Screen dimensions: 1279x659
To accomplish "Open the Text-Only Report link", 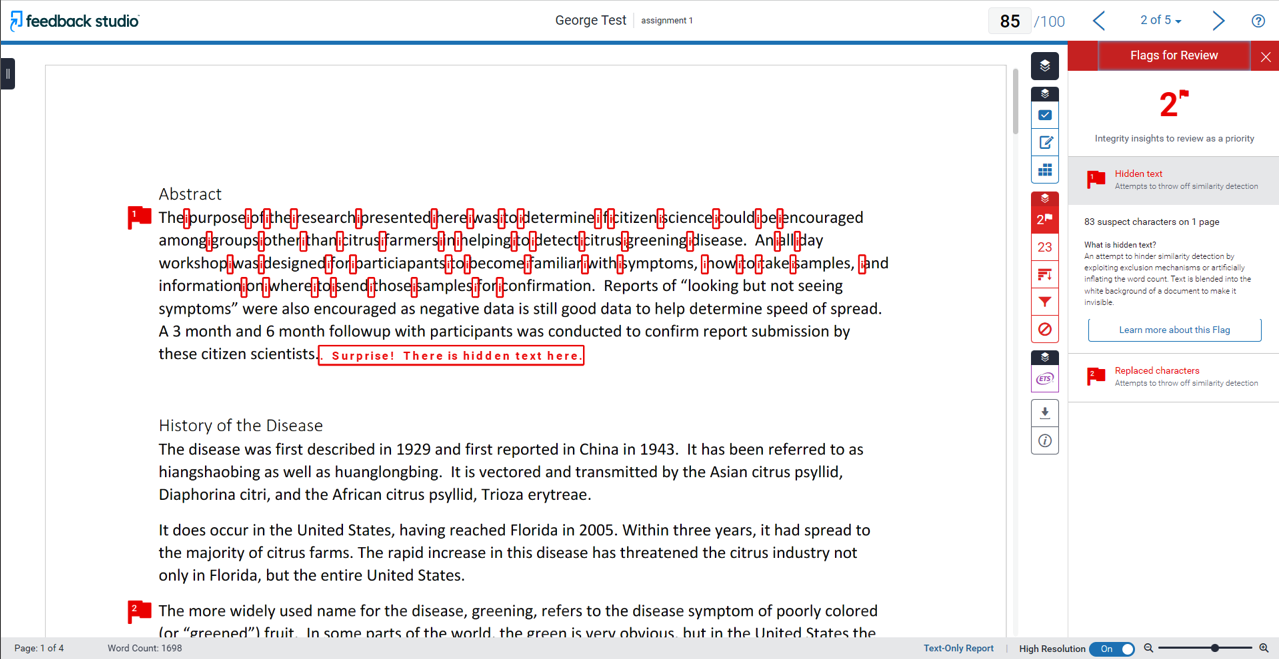I will (x=958, y=649).
